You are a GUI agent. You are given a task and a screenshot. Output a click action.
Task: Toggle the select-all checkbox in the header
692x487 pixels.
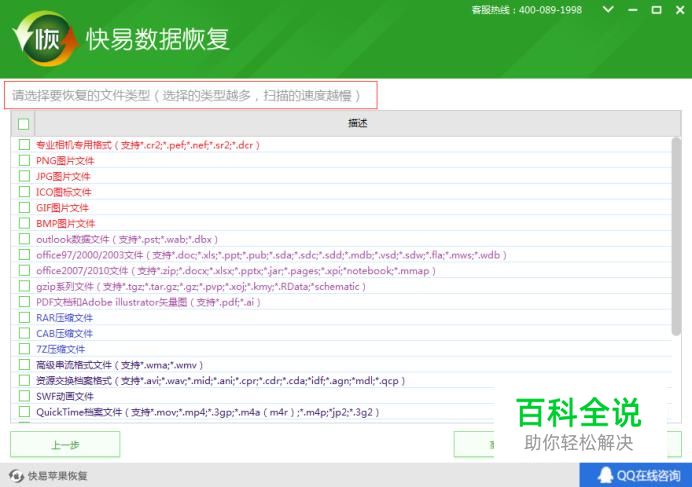[23, 124]
